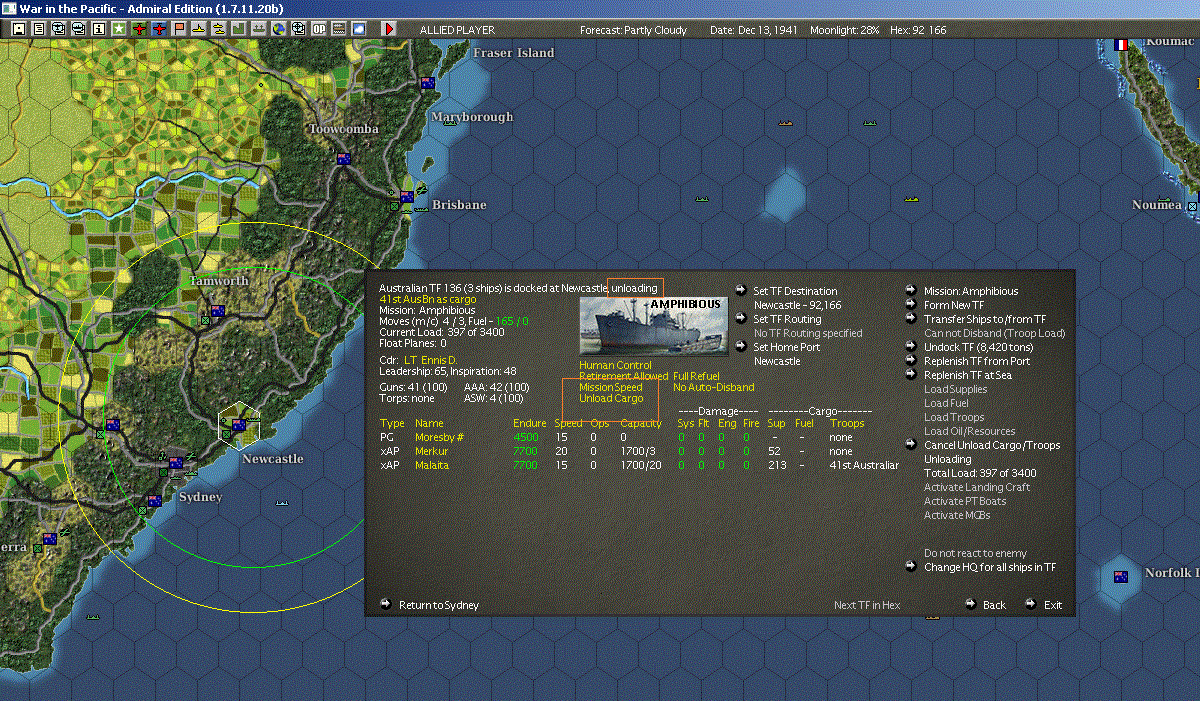
Task: Click Cancel Unload Cargo/Troops
Action: (x=992, y=446)
